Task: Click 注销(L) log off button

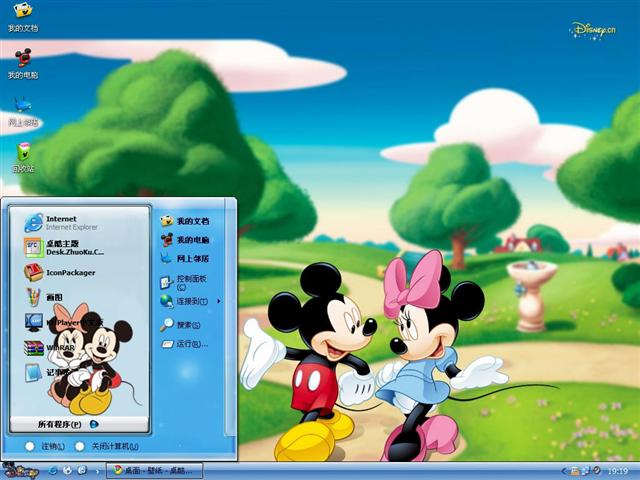Action: tap(45, 447)
